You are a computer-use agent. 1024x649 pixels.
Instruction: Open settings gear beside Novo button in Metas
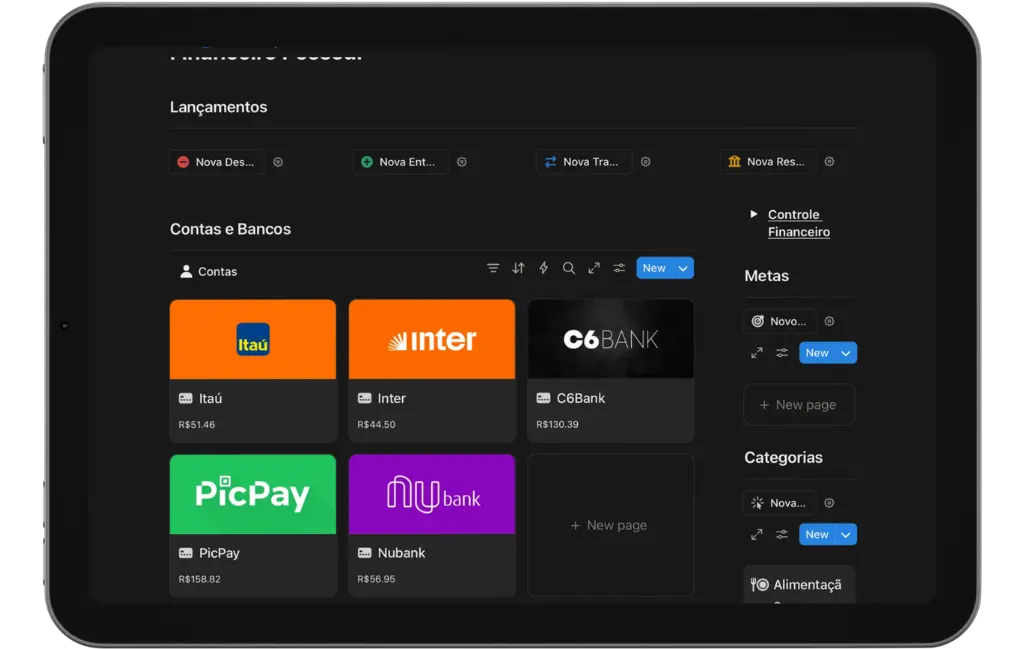829,321
